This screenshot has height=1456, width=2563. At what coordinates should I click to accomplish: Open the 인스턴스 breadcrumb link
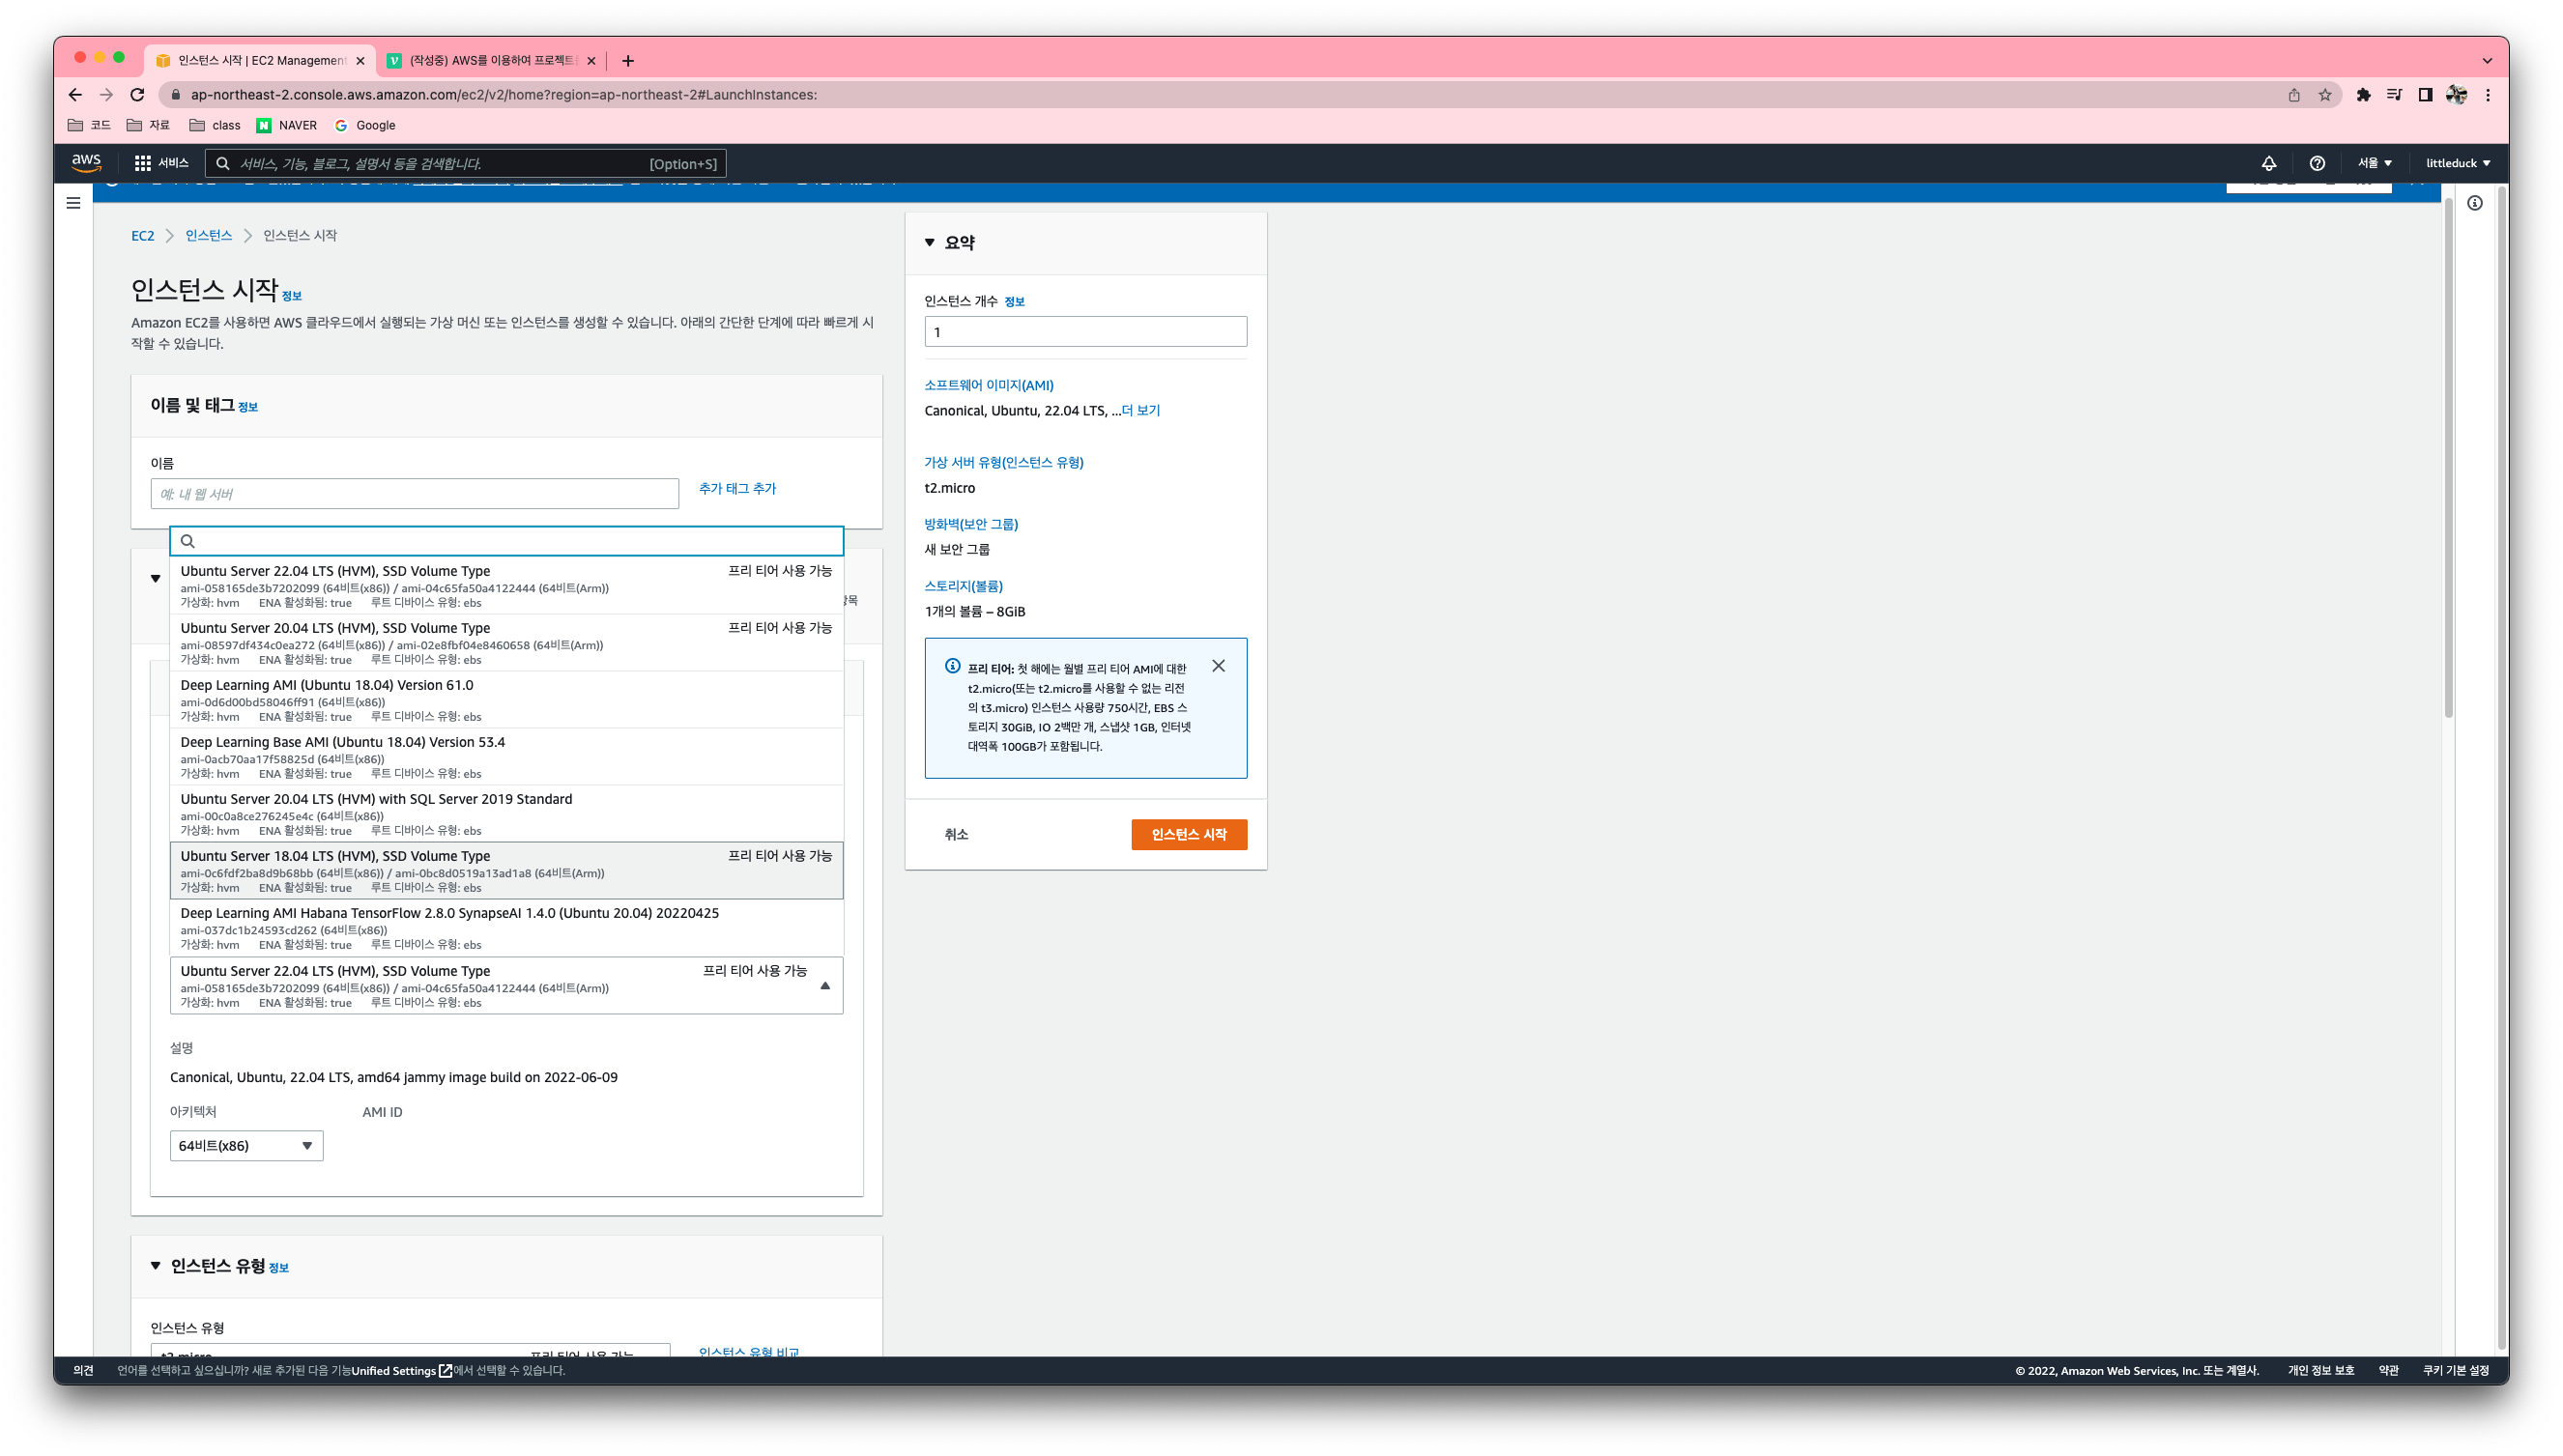208,236
